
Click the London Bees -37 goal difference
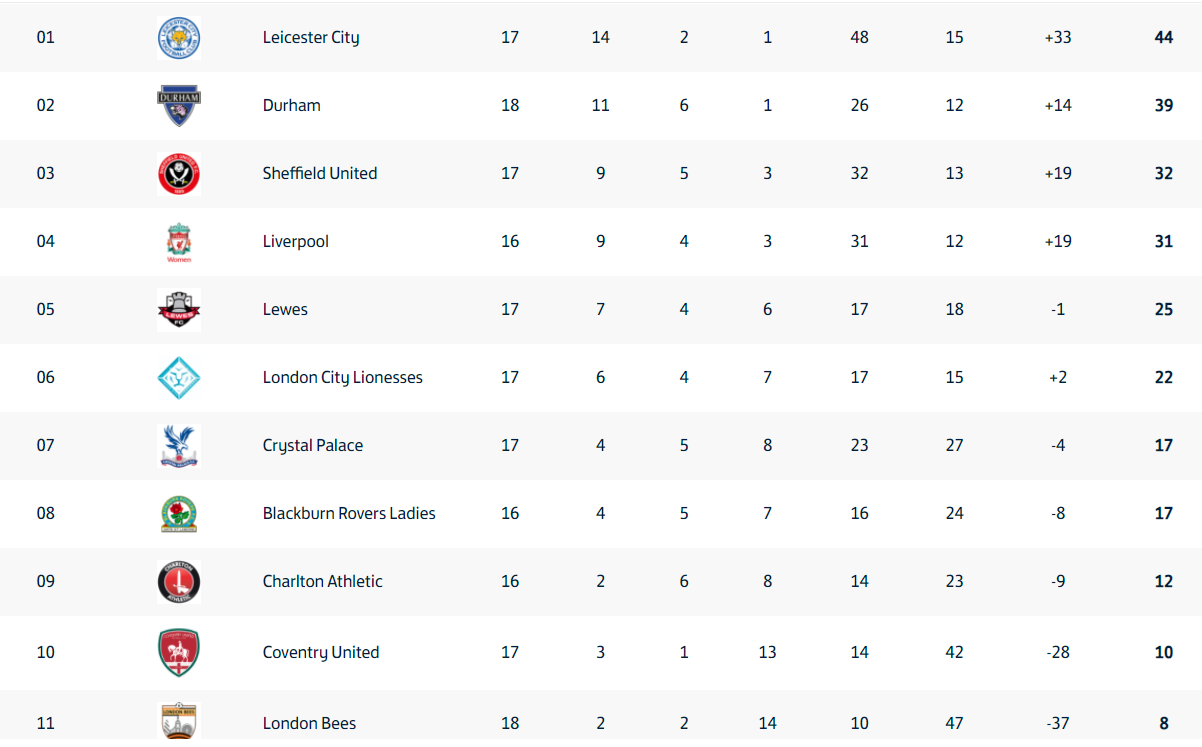pos(1058,723)
